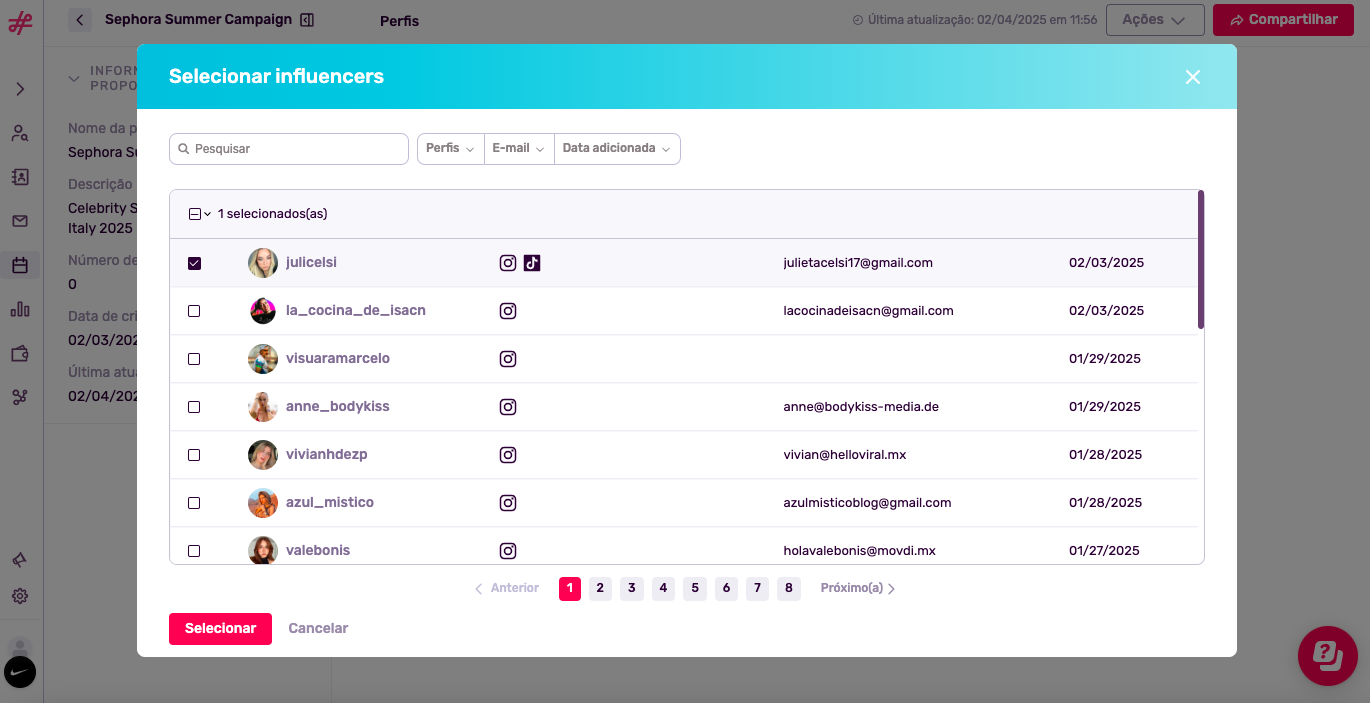
Task: Uncheck the julicelsi checkbox
Action: pos(194,263)
